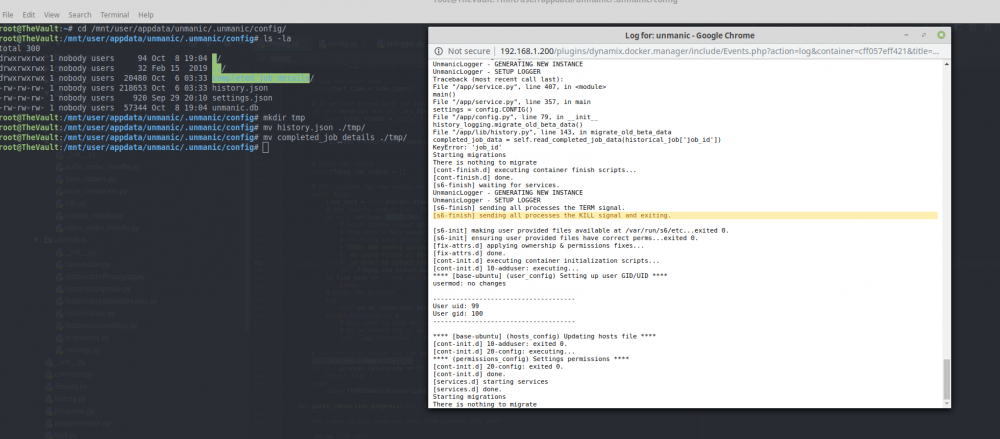Screen dimensions: 1000x439
Task: Click the 'ls -la' command in terminal
Action: (x=277, y=38)
